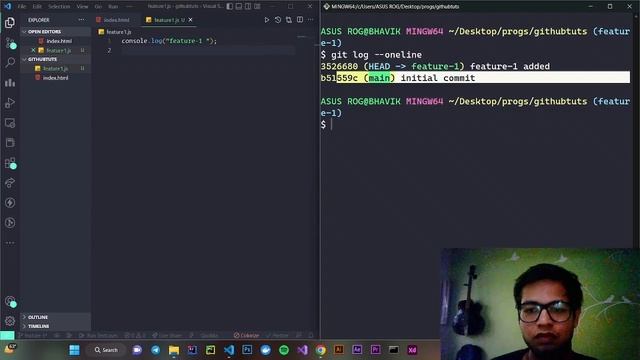Select index.html in GITHUBTUTS folder
This screenshot has width=640, height=360.
[56, 78]
